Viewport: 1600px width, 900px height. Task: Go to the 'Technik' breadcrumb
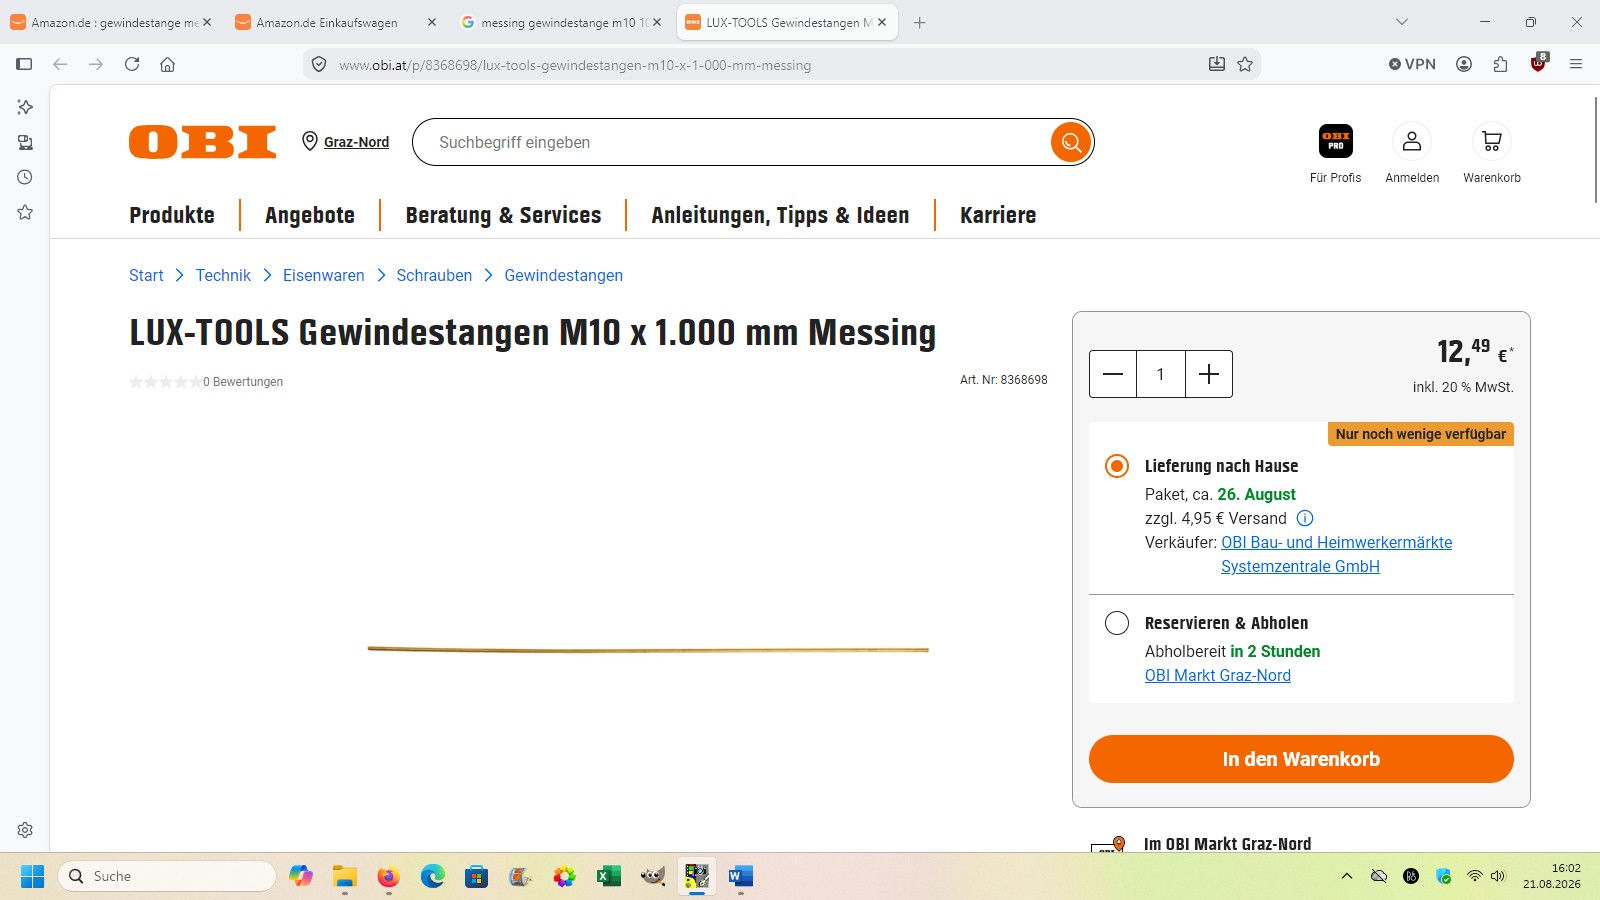point(223,275)
